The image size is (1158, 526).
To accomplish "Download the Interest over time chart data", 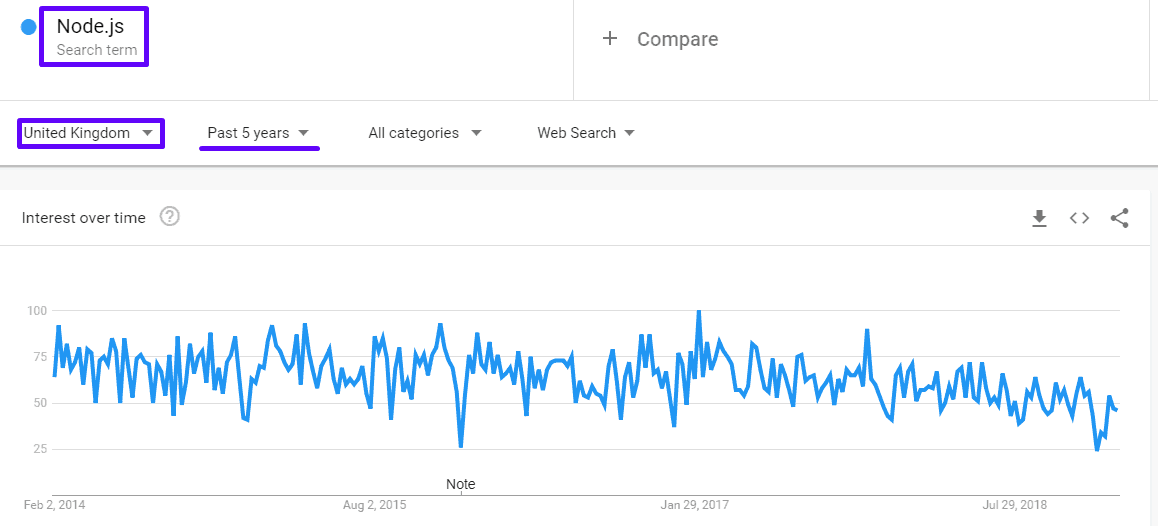I will pos(1039,218).
